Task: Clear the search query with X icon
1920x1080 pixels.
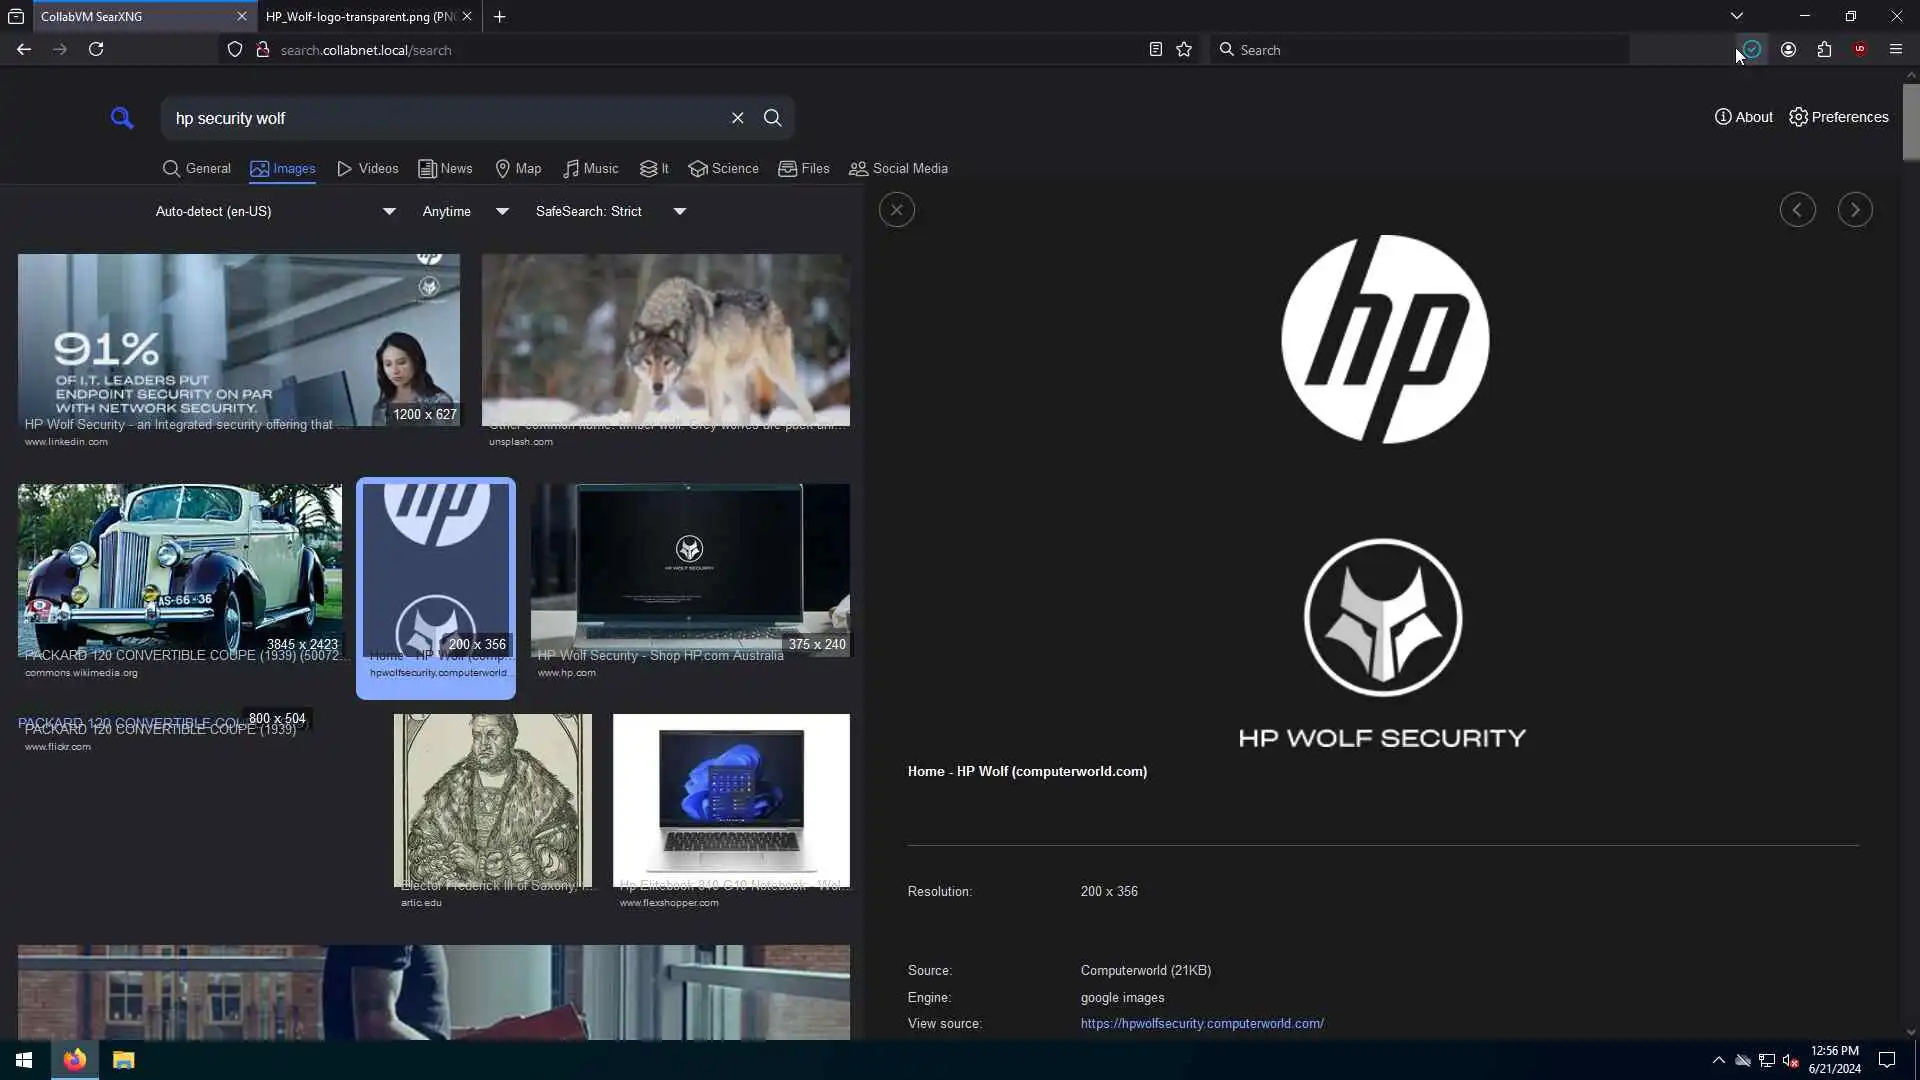Action: point(737,118)
